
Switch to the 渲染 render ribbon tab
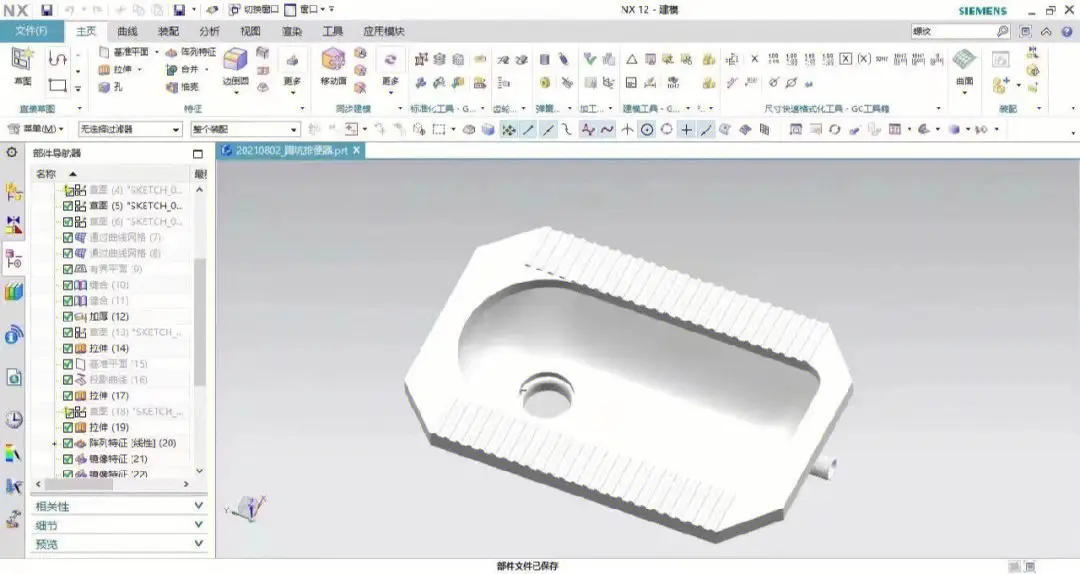click(x=292, y=31)
